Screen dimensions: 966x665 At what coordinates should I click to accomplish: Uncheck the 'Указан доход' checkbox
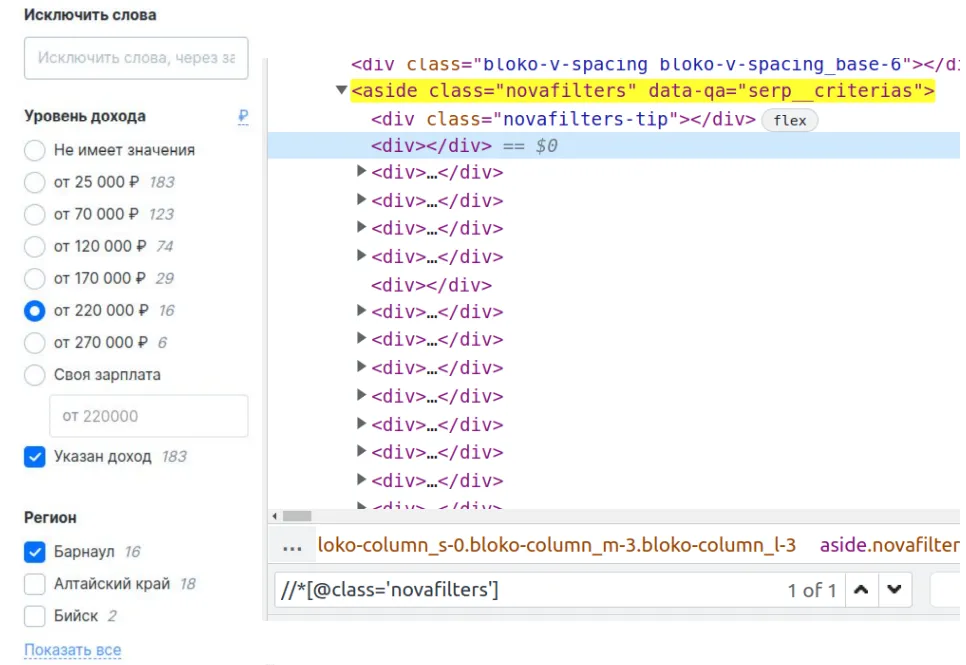point(34,457)
